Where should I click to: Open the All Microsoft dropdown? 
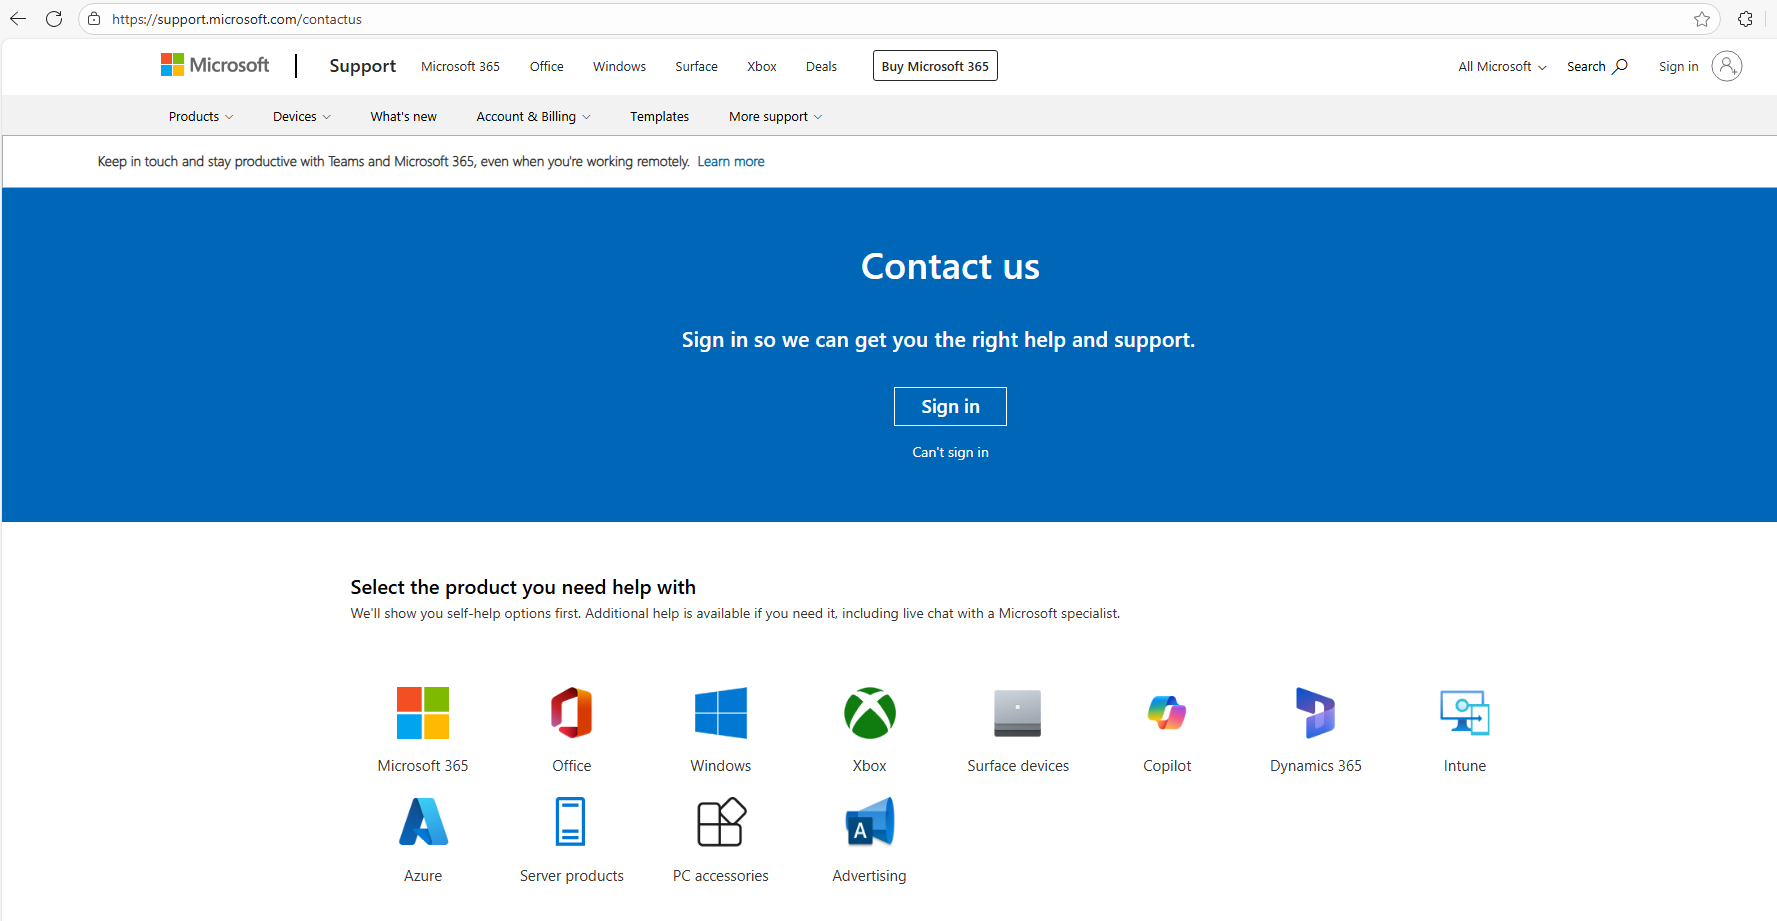pos(1502,67)
